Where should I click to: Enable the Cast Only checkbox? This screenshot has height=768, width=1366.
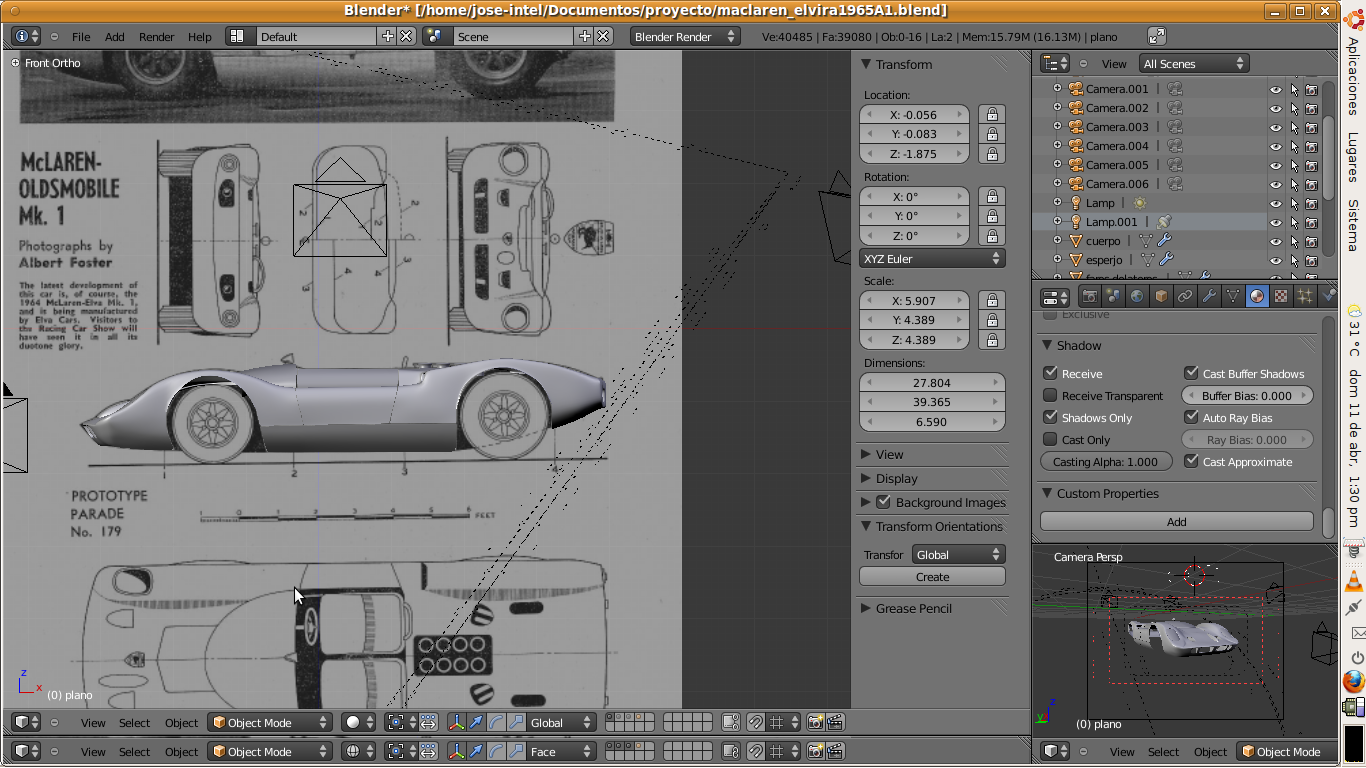[x=1050, y=439]
